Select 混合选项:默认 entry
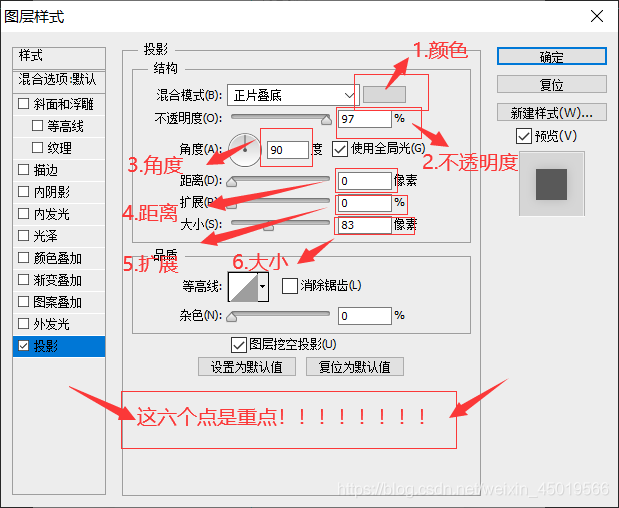 tap(59, 80)
